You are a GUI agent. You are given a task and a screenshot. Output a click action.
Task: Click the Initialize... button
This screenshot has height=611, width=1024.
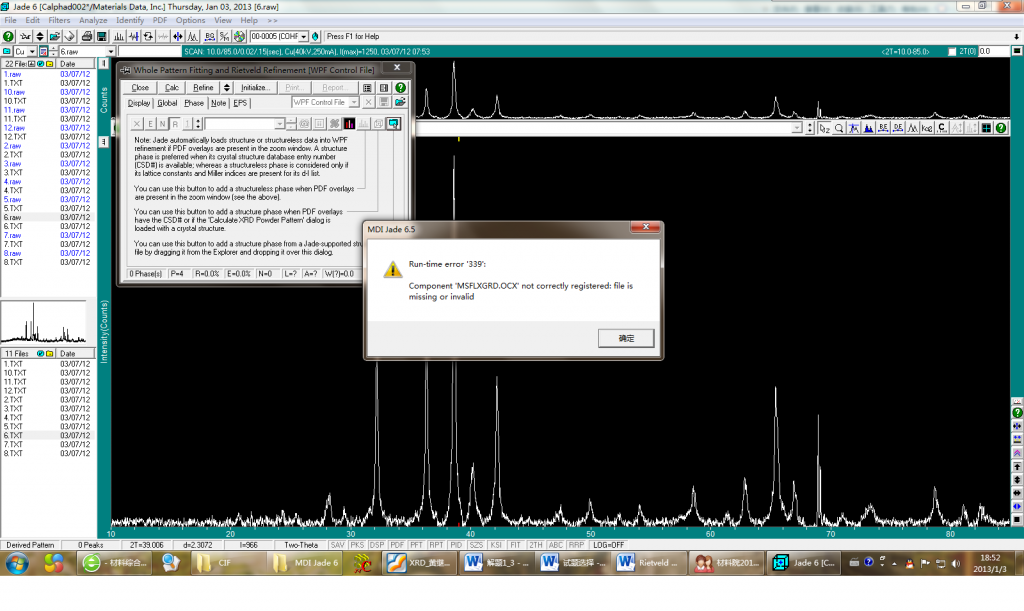[x=255, y=87]
